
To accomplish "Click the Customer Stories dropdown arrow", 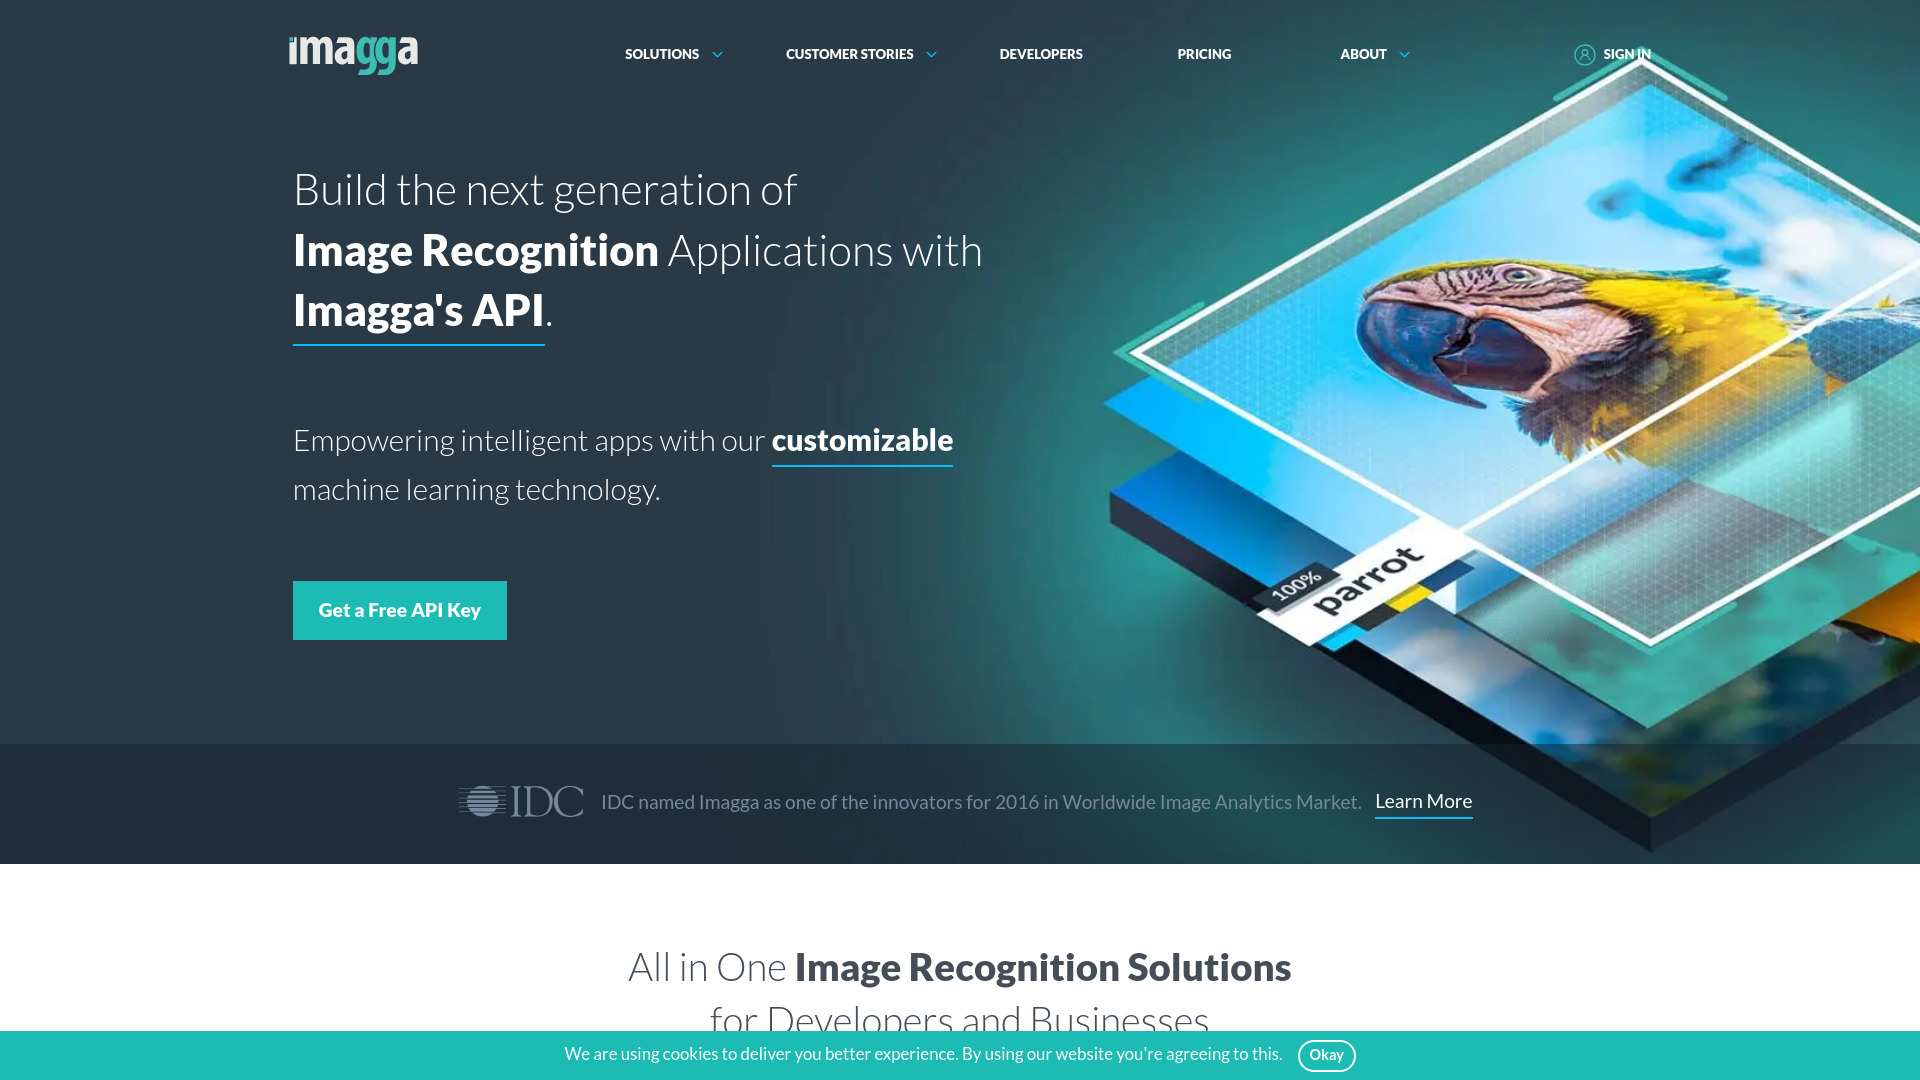I will 932,54.
